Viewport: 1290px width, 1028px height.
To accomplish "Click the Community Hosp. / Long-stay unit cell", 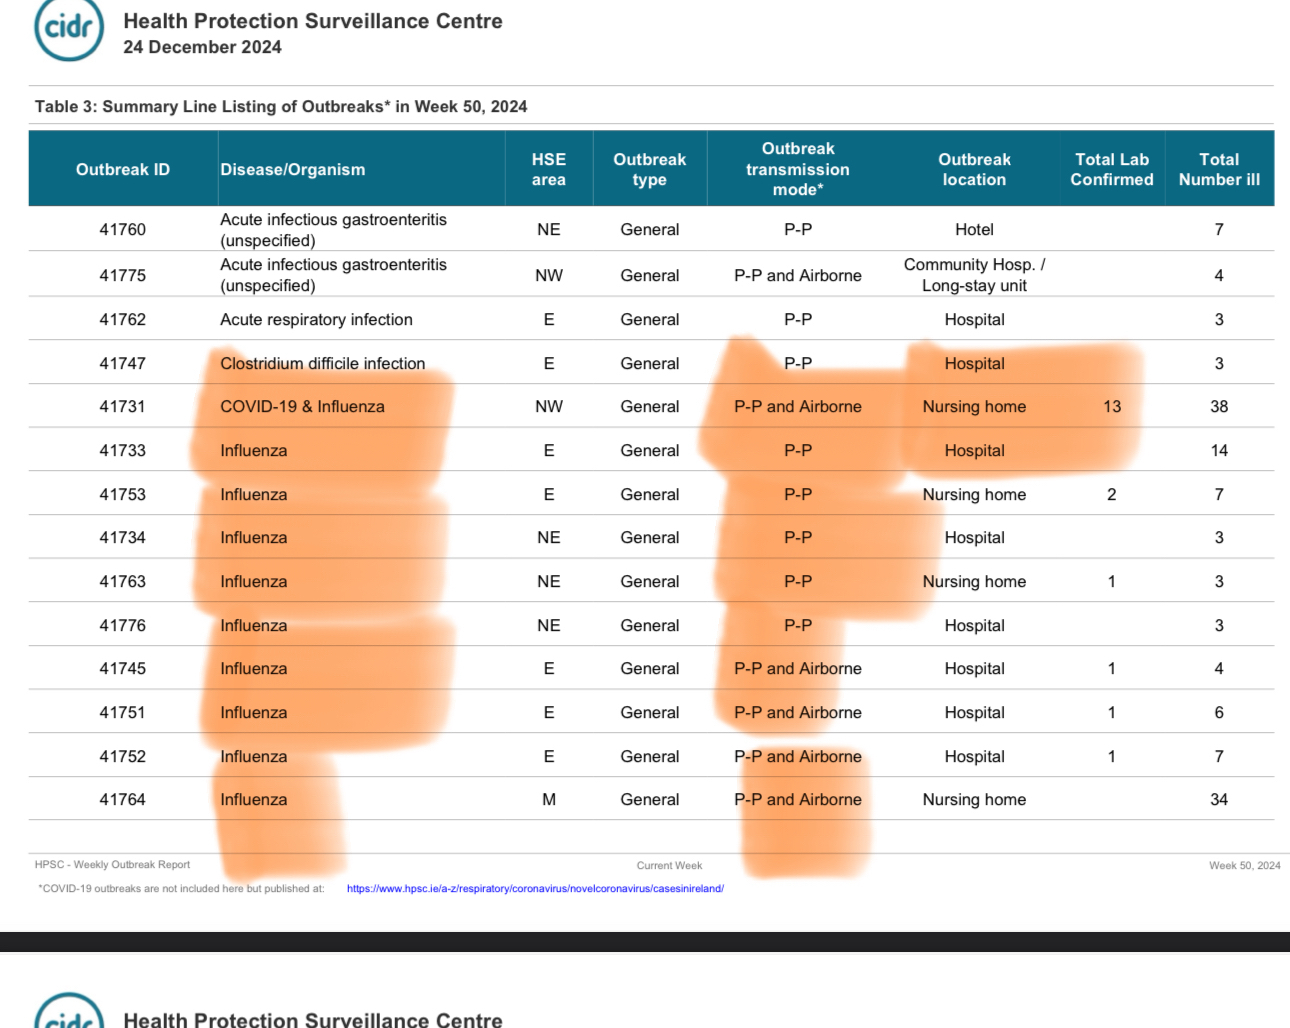I will (974, 275).
